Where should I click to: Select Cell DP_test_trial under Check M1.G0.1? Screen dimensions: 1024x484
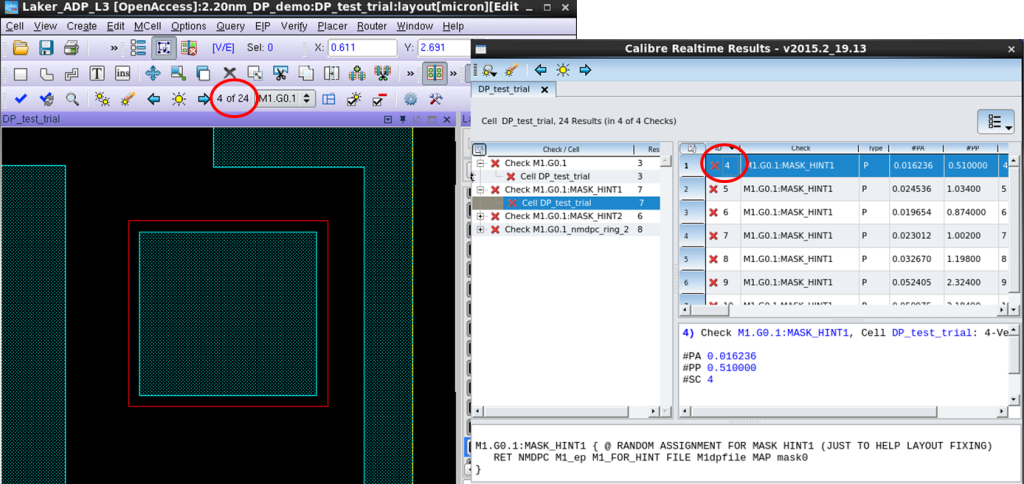[x=555, y=176]
